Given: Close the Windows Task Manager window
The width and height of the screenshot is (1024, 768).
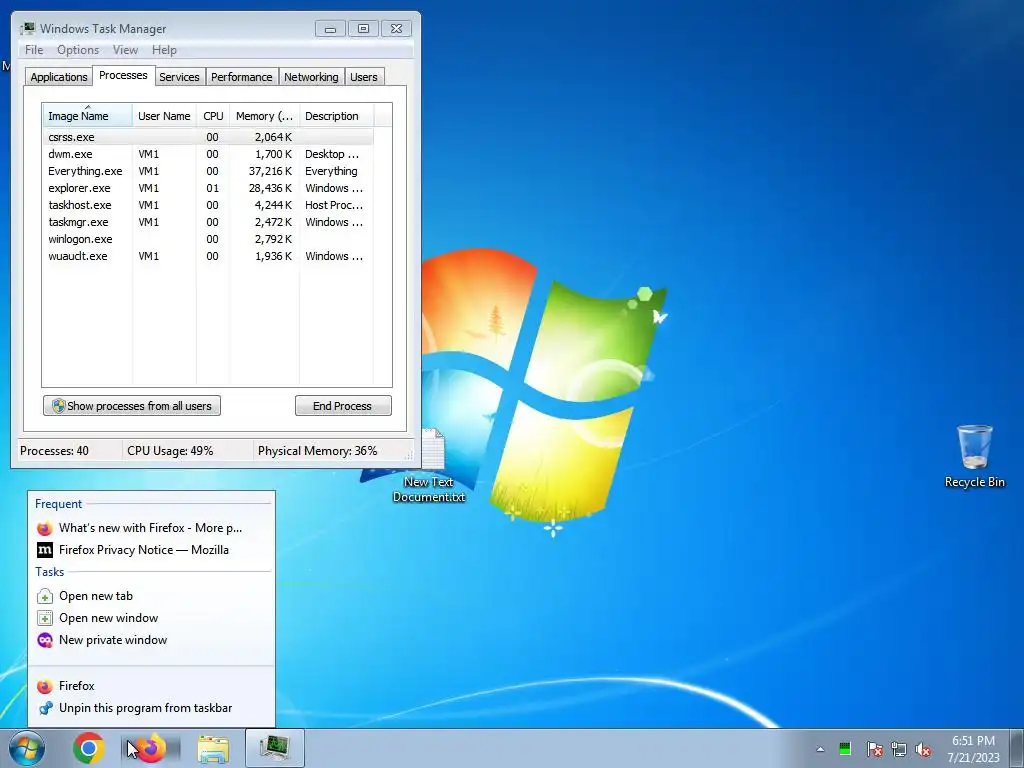Looking at the screenshot, I should coord(396,28).
